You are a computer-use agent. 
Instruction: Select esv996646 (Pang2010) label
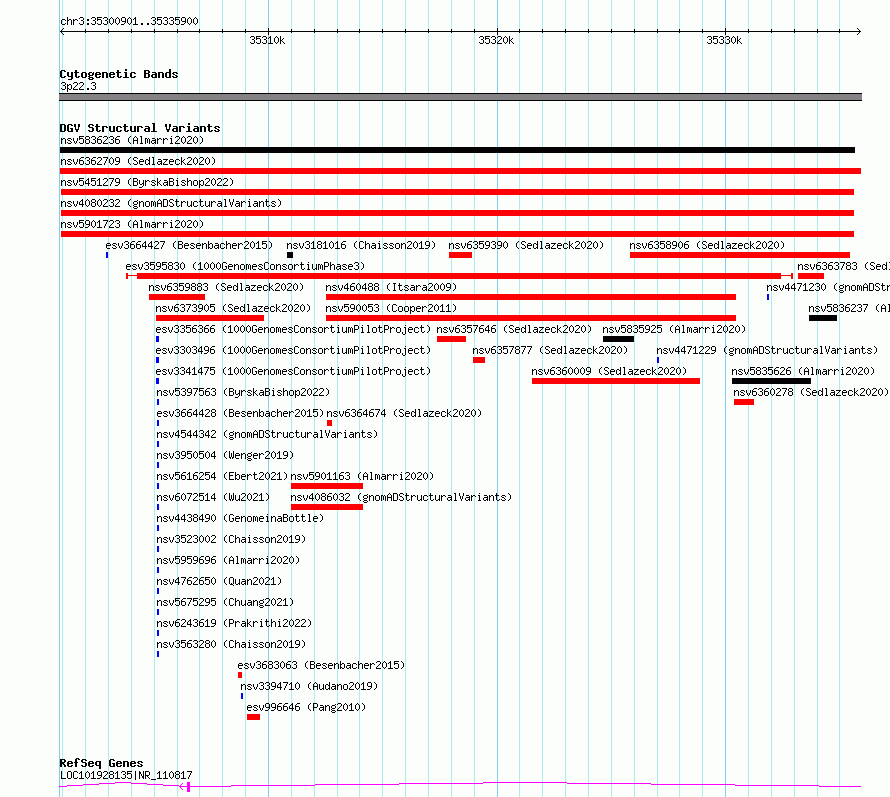tap(307, 707)
